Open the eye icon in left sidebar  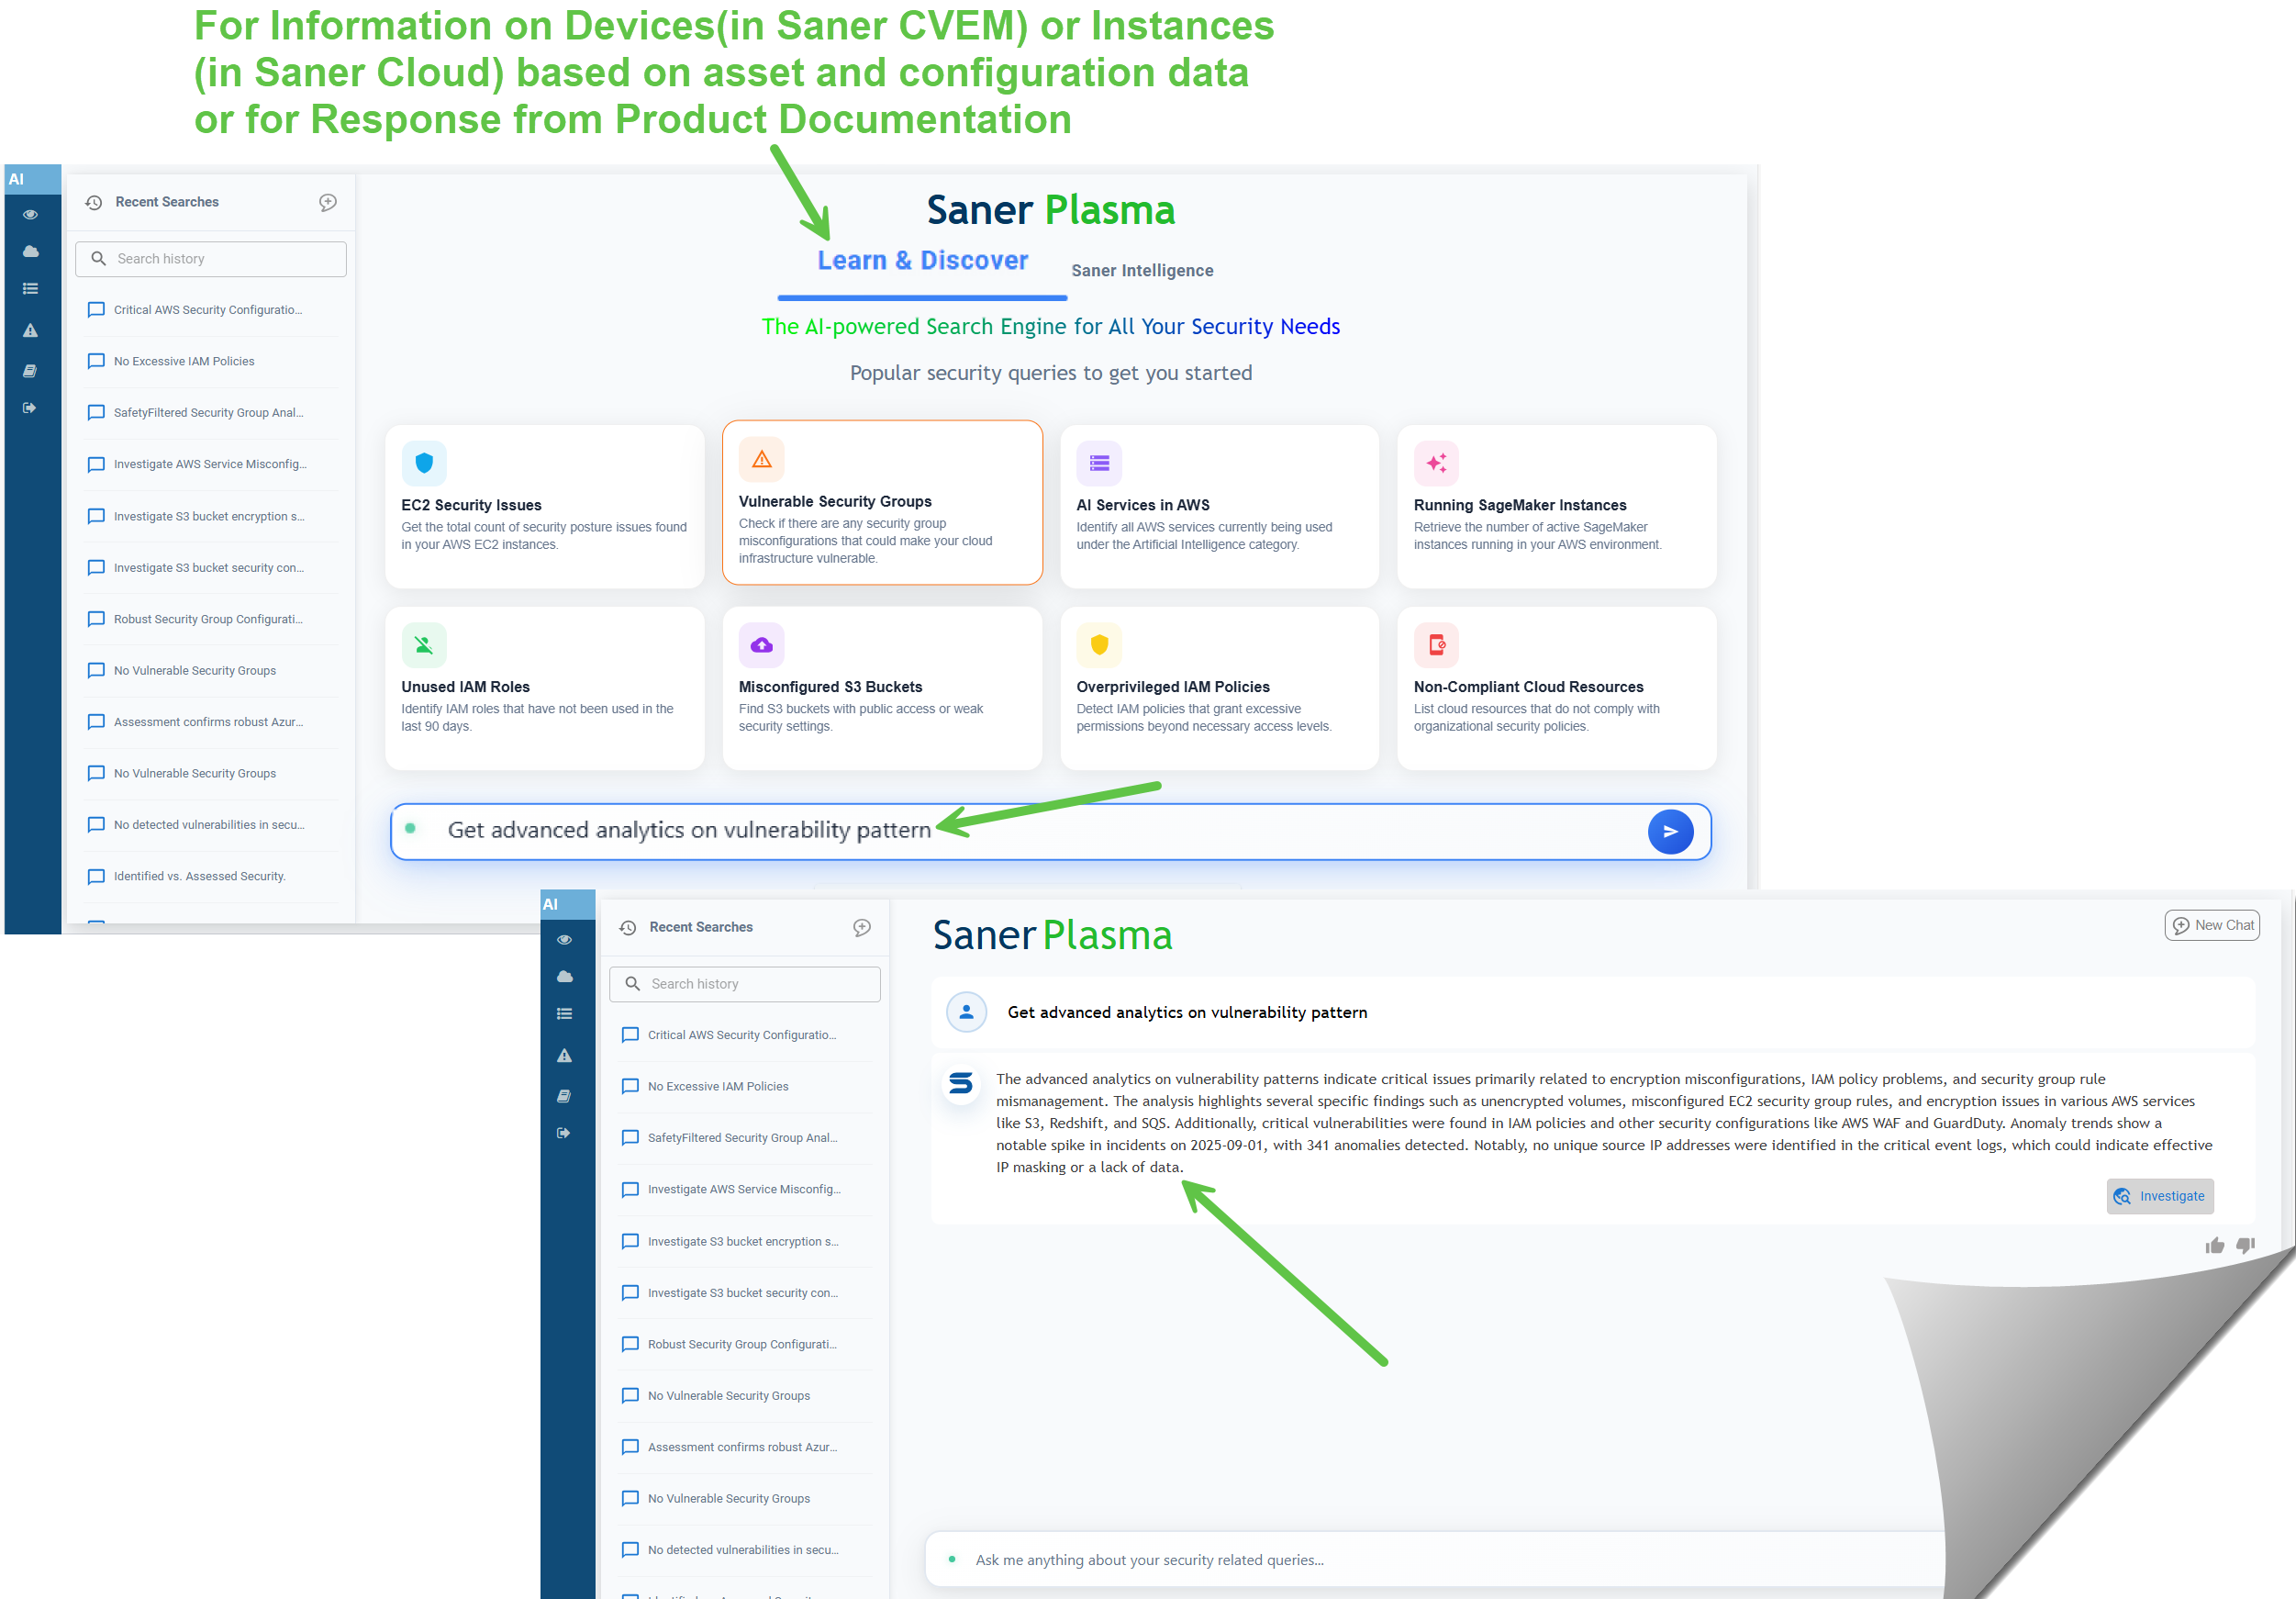click(x=30, y=214)
